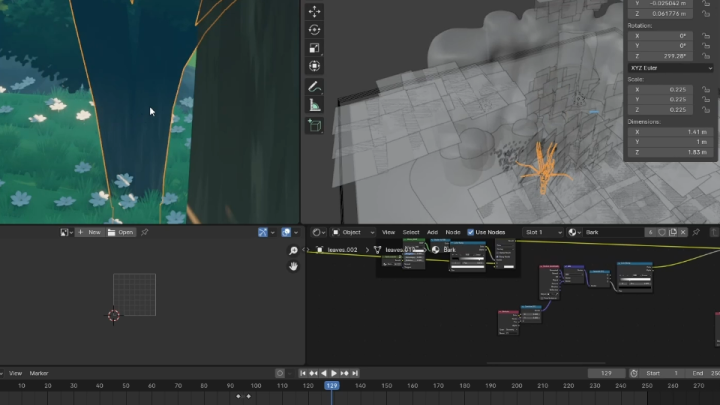This screenshot has height=405, width=720.
Task: Play the animation forward
Action: click(x=334, y=373)
